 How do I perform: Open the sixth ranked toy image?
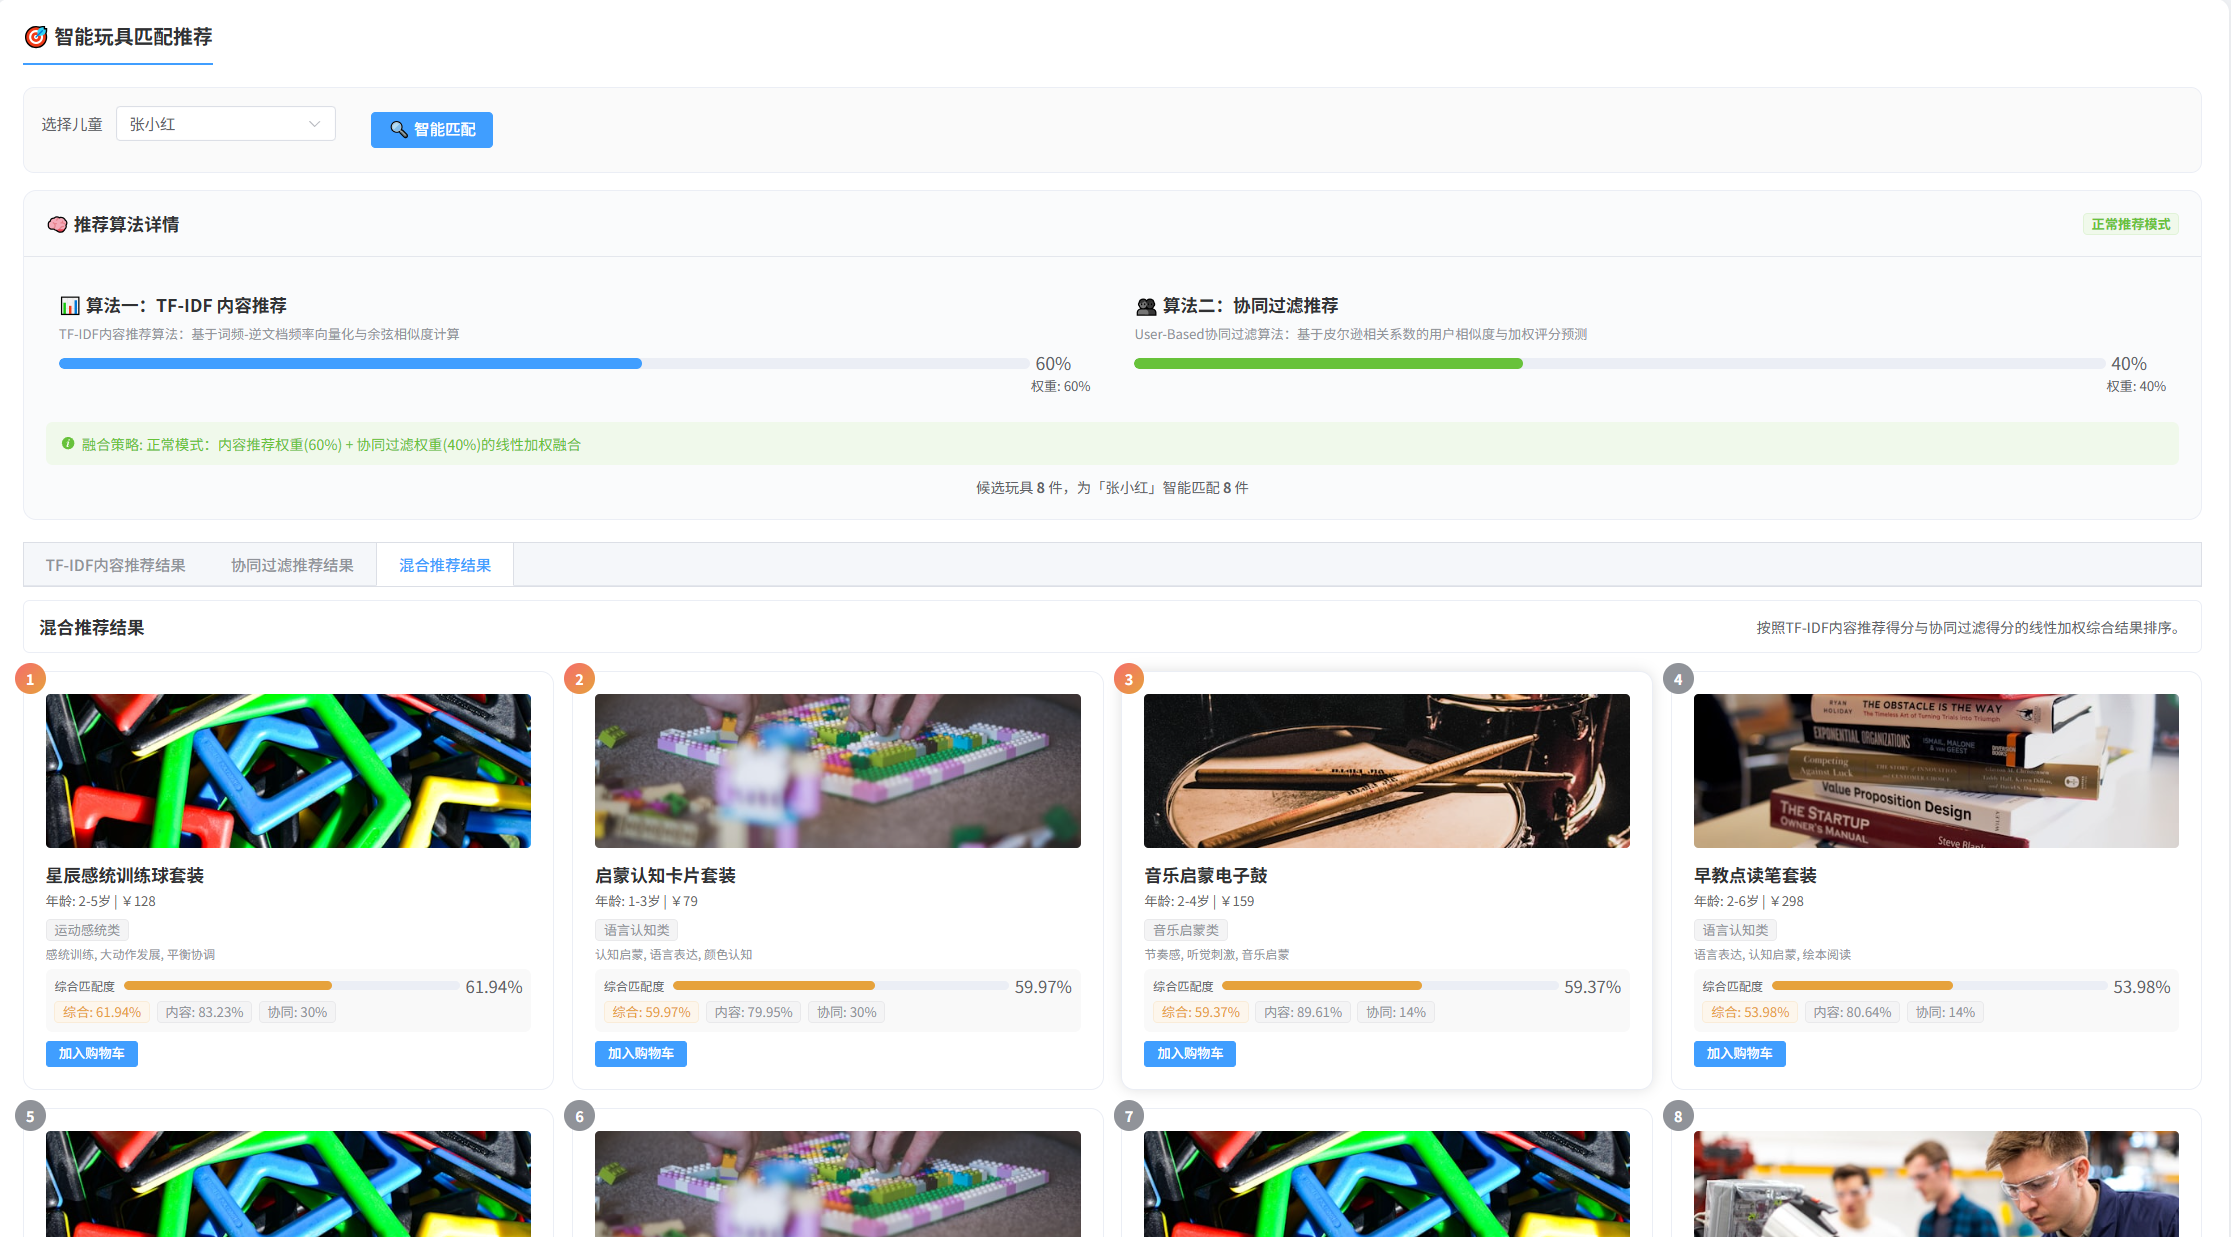[x=838, y=1184]
